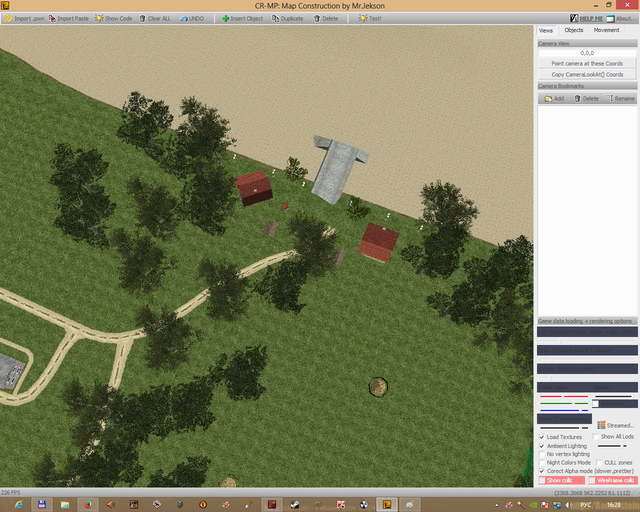This screenshot has width=640, height=512.
Task: Adjust the Draw Distance slider
Action: [587, 359]
